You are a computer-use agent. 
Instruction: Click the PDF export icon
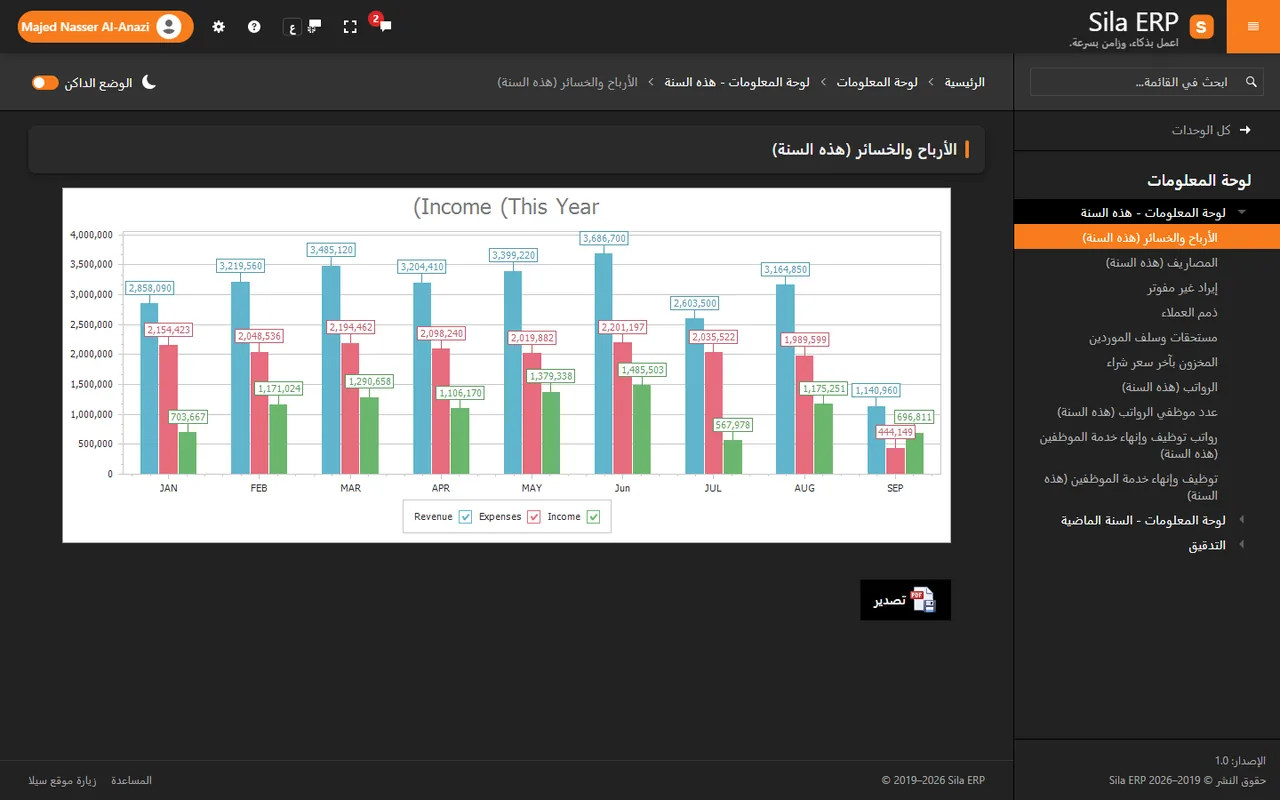point(923,600)
